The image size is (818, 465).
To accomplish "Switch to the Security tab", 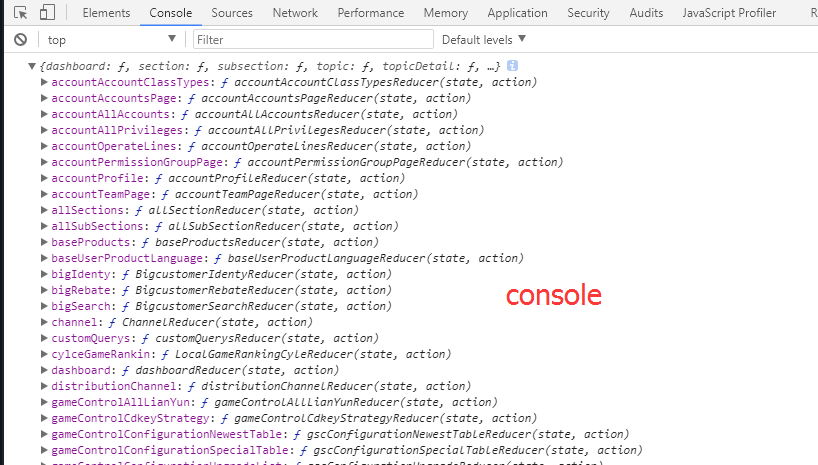I will pos(588,13).
